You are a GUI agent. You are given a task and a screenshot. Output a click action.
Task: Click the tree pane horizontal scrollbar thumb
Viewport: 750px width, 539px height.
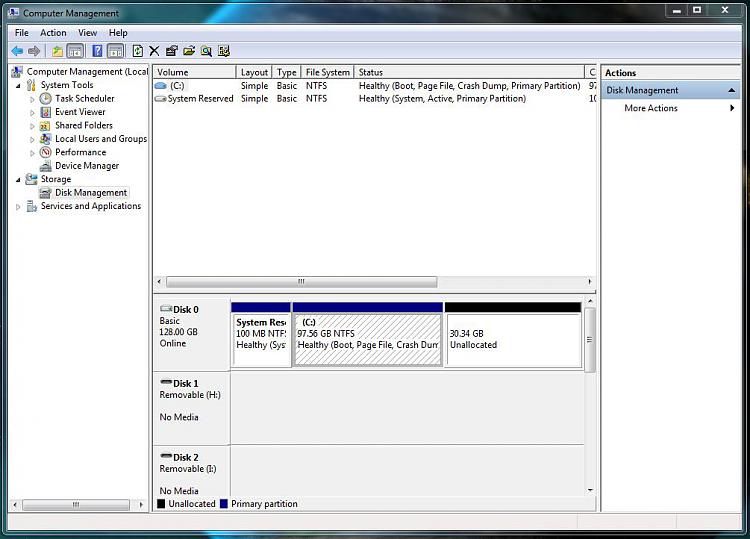pos(76,505)
